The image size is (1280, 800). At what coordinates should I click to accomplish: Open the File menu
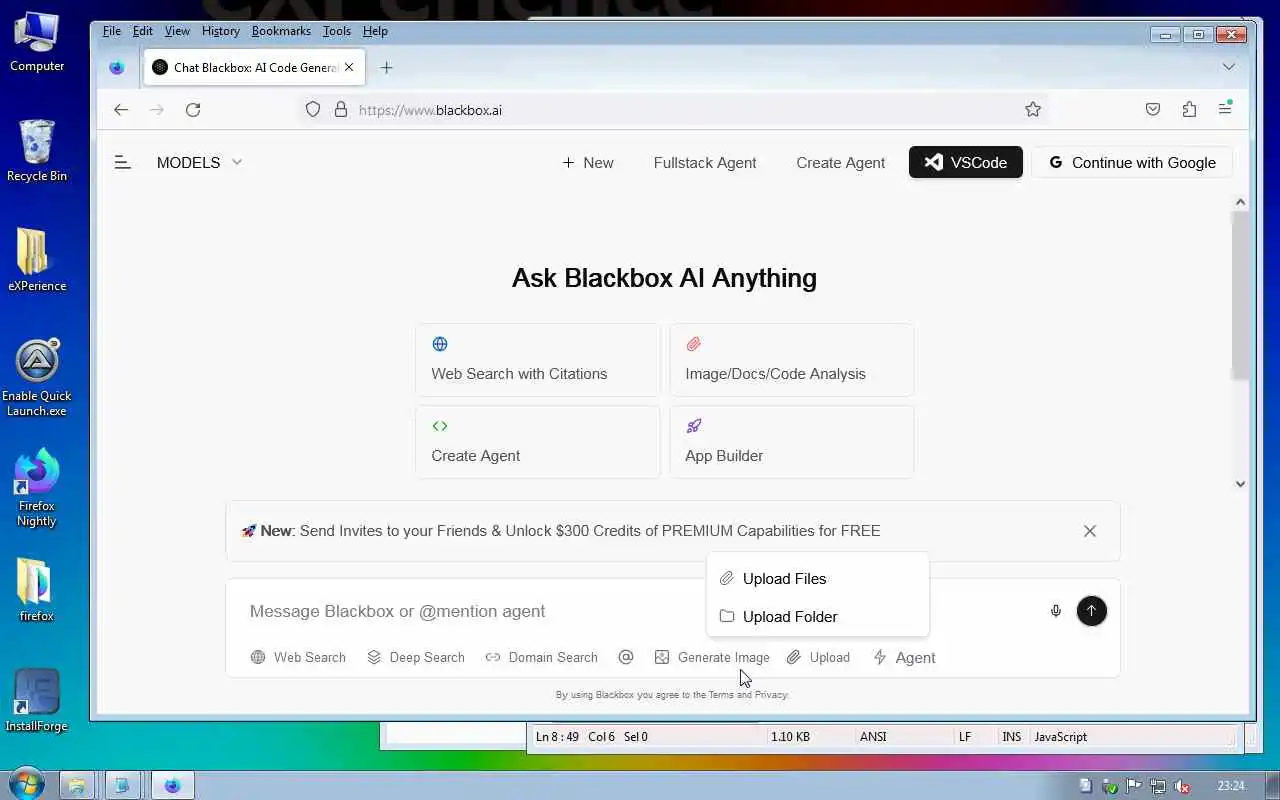tap(112, 31)
